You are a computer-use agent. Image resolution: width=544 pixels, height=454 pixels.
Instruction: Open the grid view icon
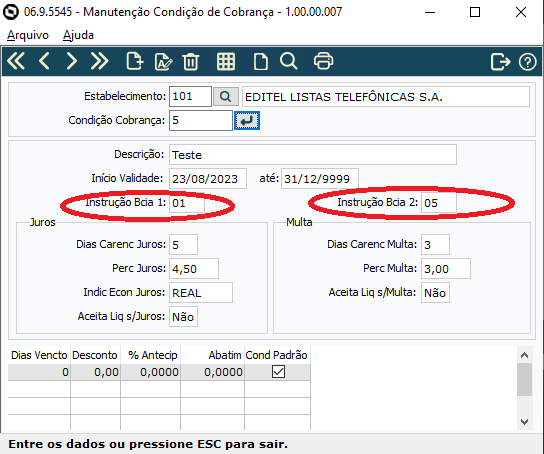coord(226,62)
